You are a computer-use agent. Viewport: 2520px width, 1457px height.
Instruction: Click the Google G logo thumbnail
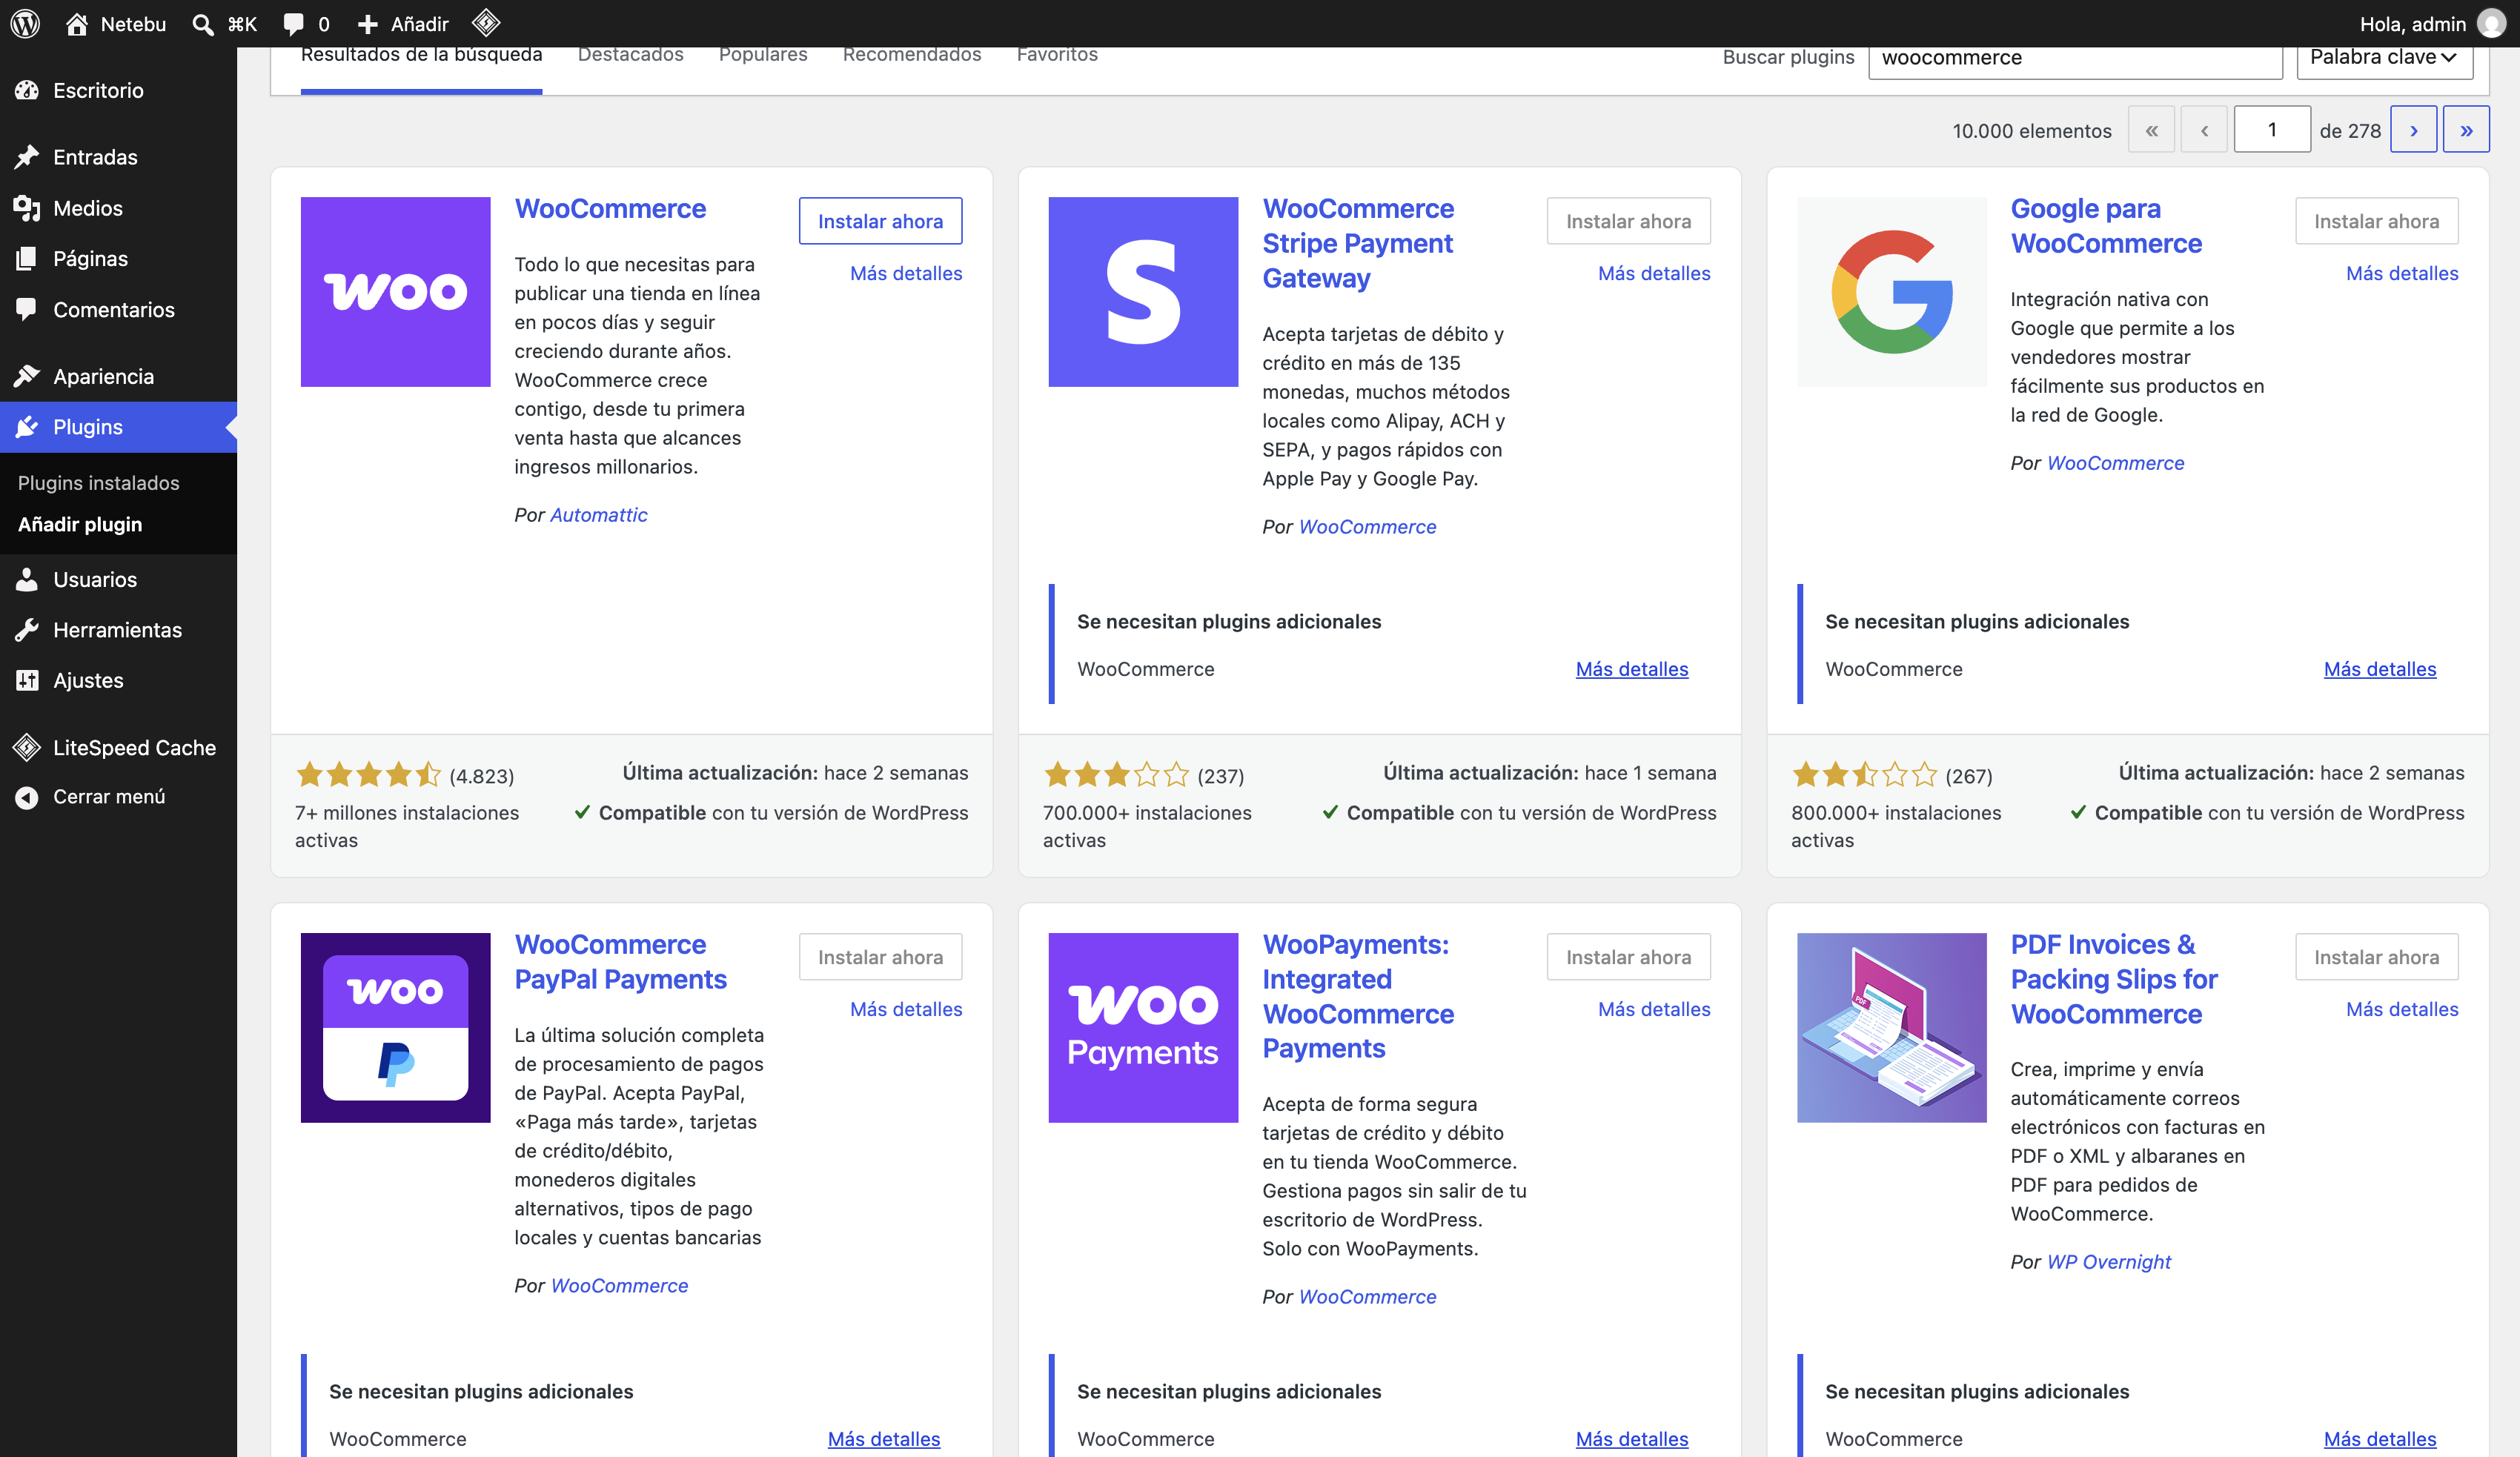[1891, 292]
